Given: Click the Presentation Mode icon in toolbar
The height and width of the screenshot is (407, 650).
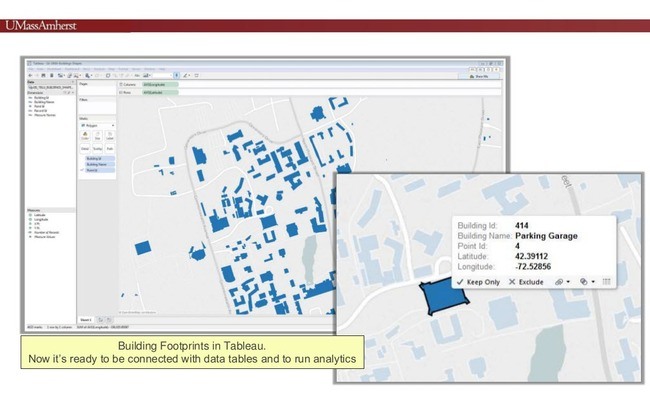Looking at the screenshot, I should (196, 75).
